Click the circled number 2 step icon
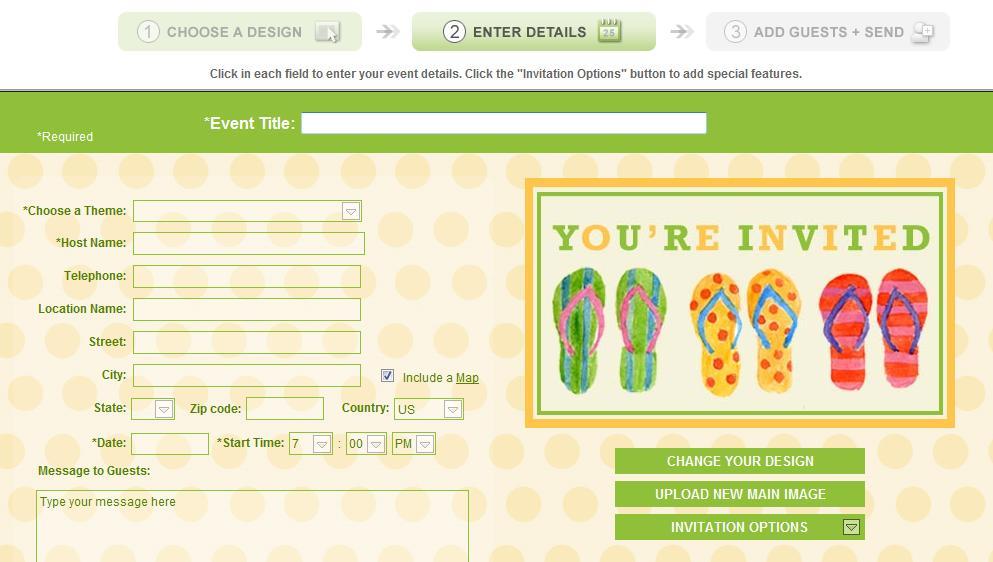 (454, 32)
